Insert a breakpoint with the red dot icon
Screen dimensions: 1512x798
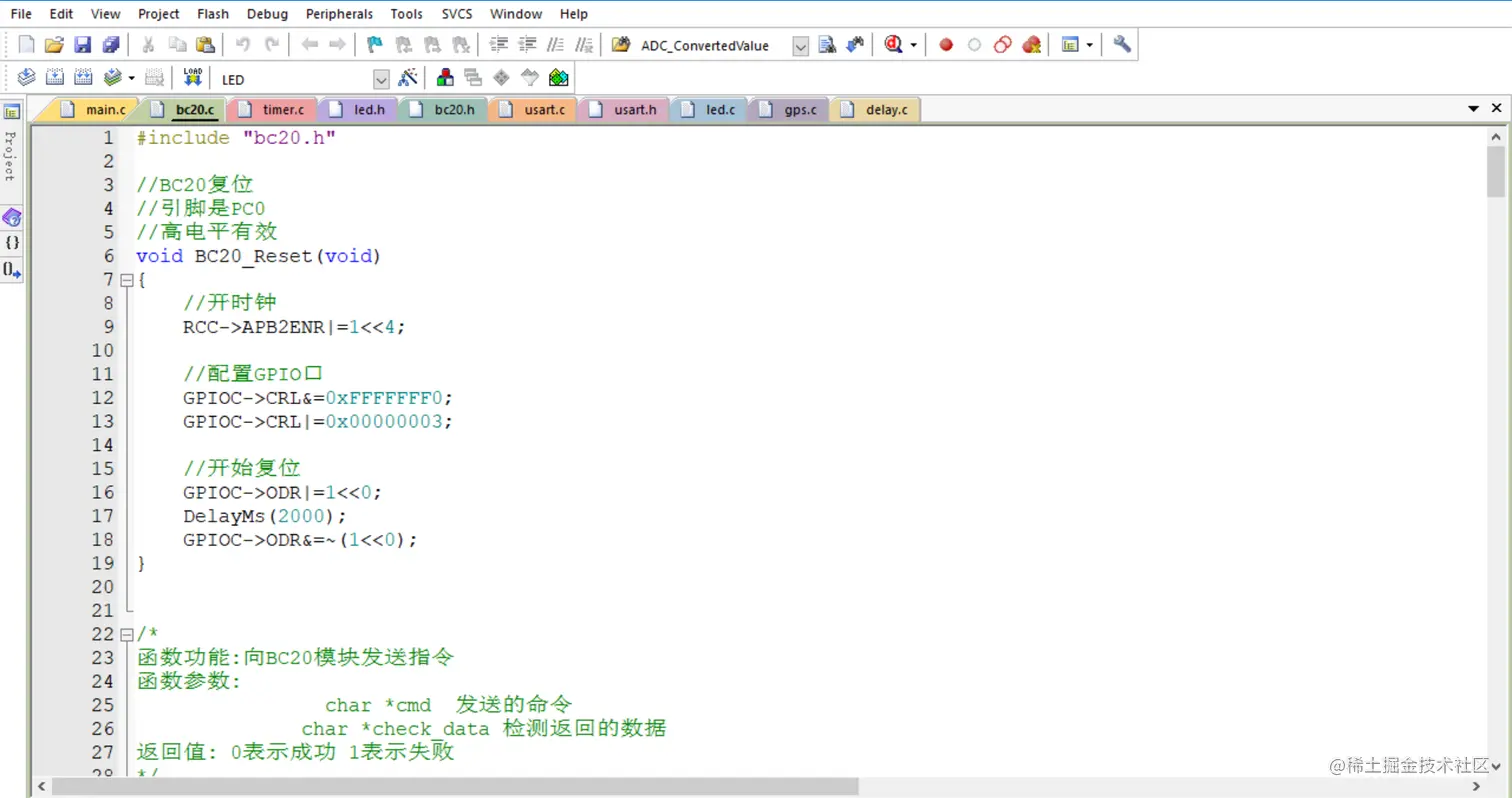[x=946, y=45]
